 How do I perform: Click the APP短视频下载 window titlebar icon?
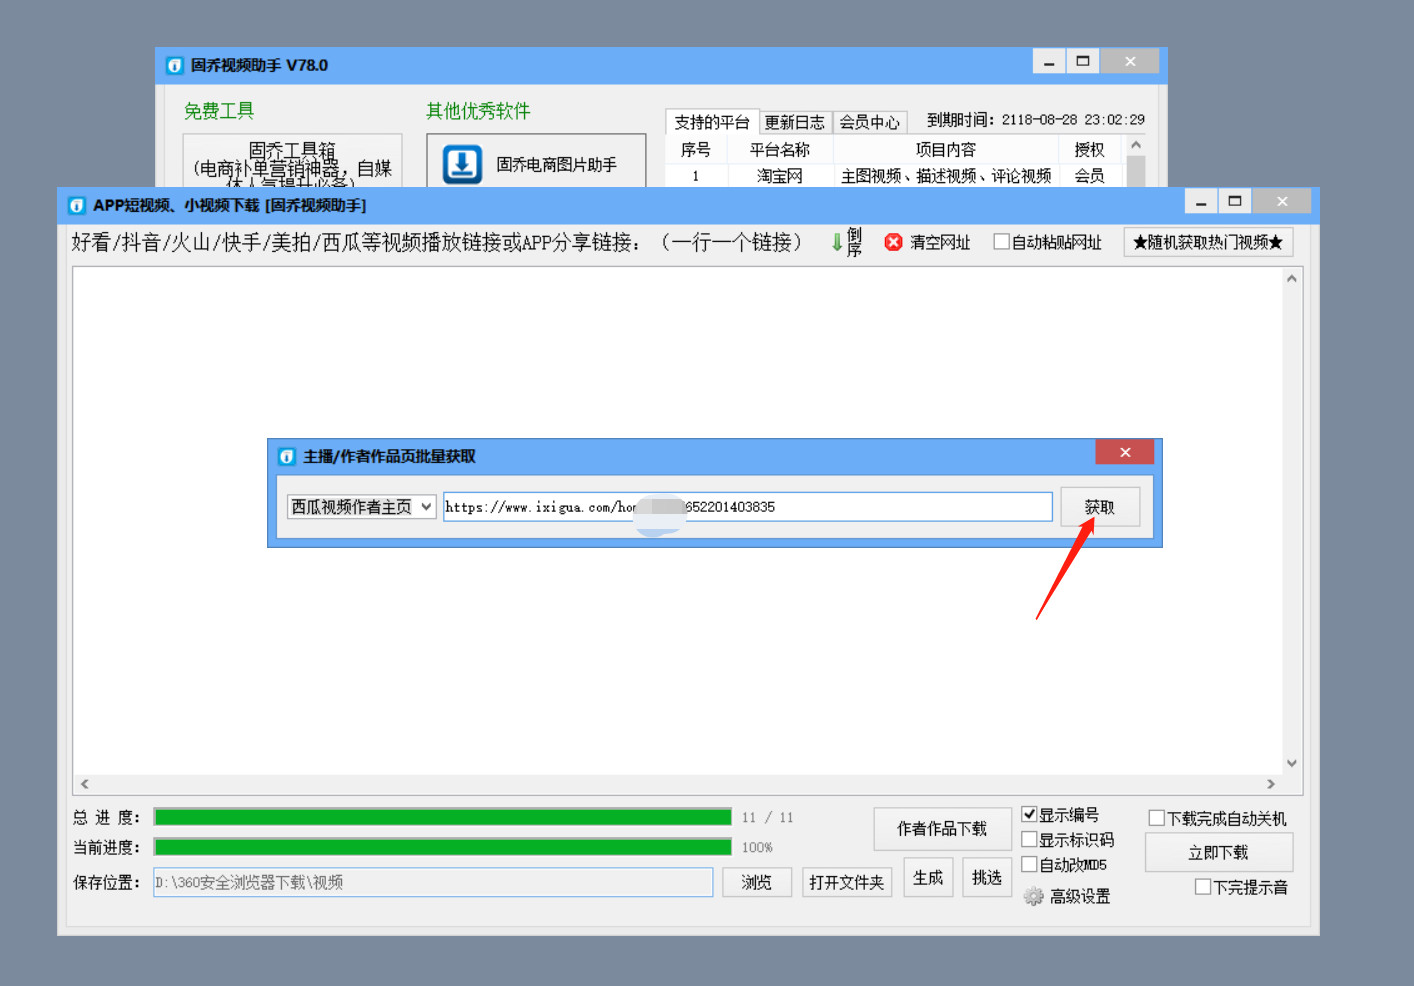[77, 205]
